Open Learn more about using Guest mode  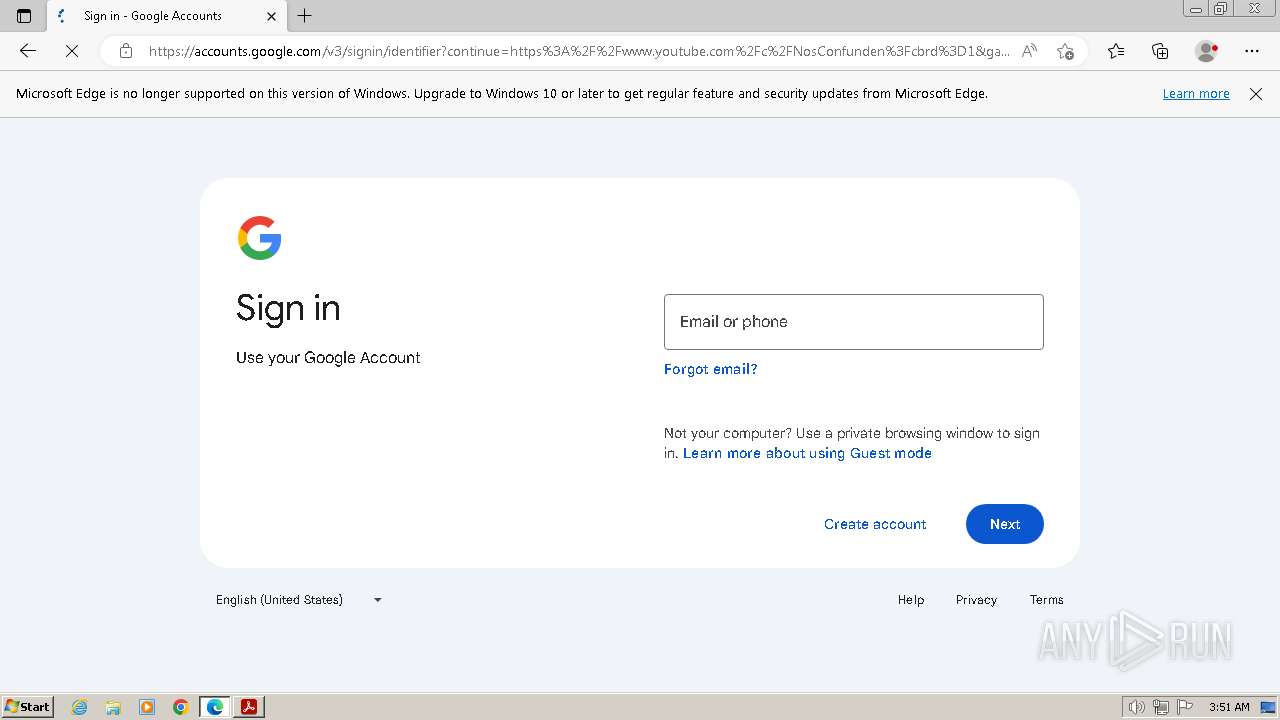click(x=807, y=453)
